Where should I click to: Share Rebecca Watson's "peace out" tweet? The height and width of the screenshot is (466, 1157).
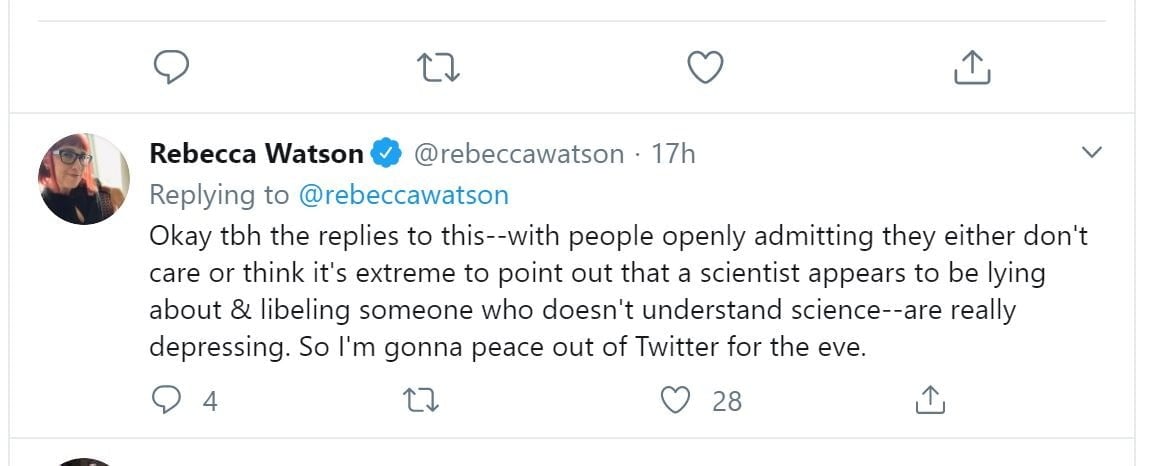point(930,400)
